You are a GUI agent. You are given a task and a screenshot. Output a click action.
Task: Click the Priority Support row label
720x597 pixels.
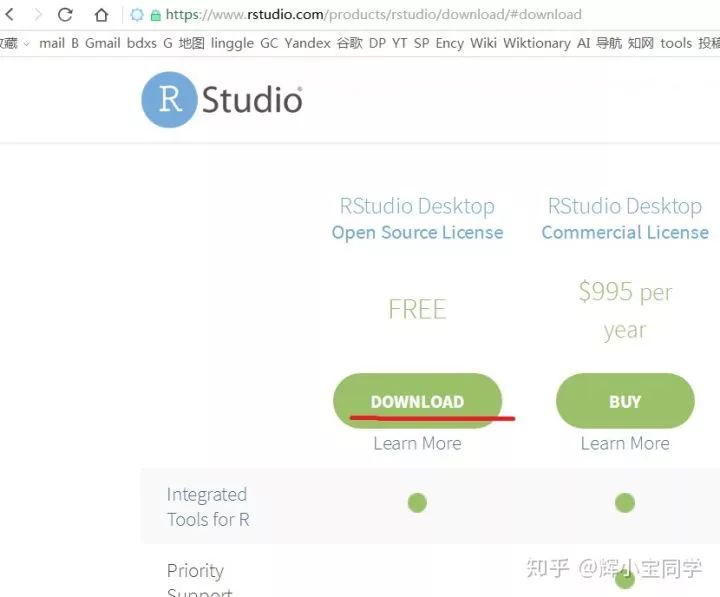200,579
